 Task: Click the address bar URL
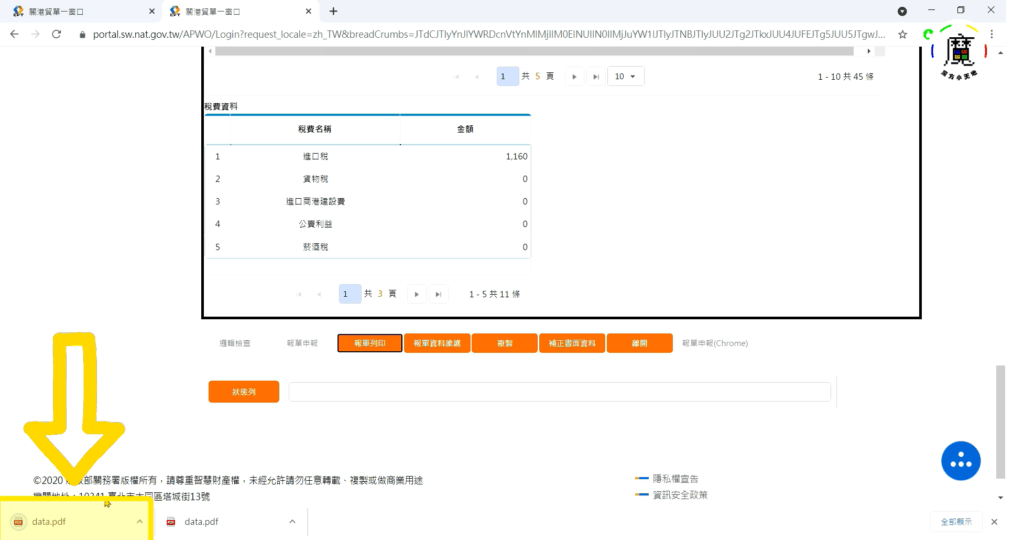[x=488, y=34]
